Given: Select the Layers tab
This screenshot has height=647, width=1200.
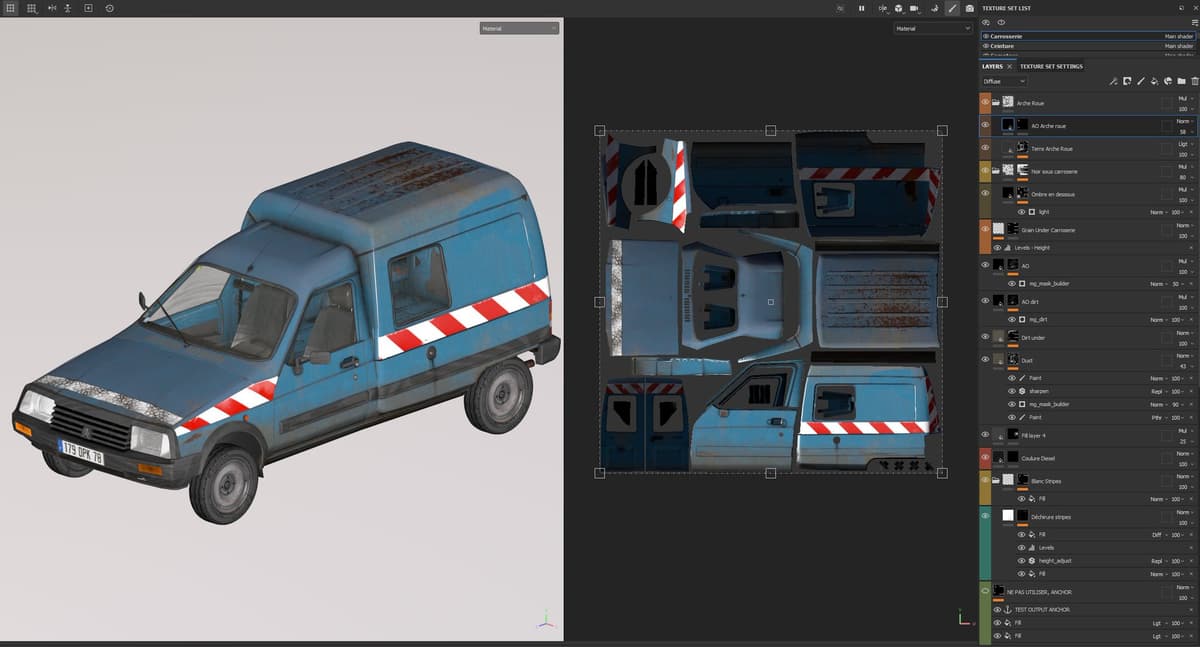Looking at the screenshot, I should 992,66.
